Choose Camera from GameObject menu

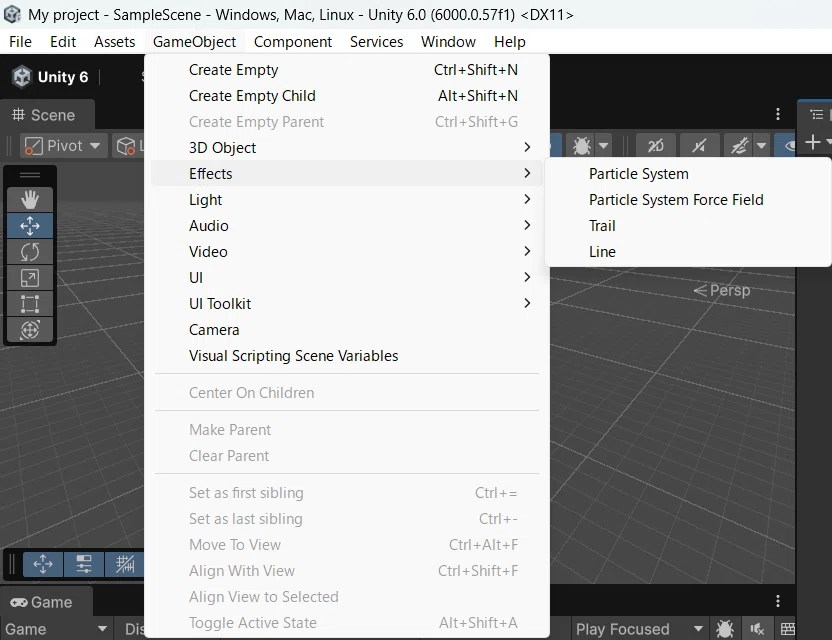346,330
